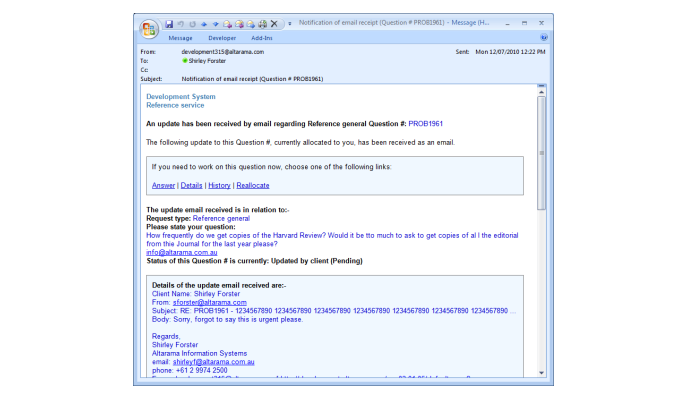Click the 'Reference general' request type value

pyautogui.click(x=221, y=218)
